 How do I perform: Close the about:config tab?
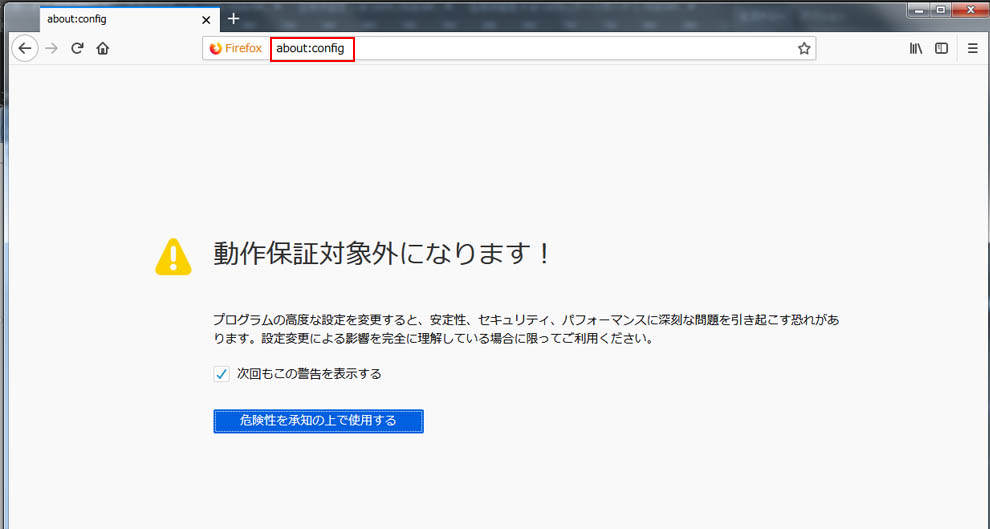pos(206,19)
